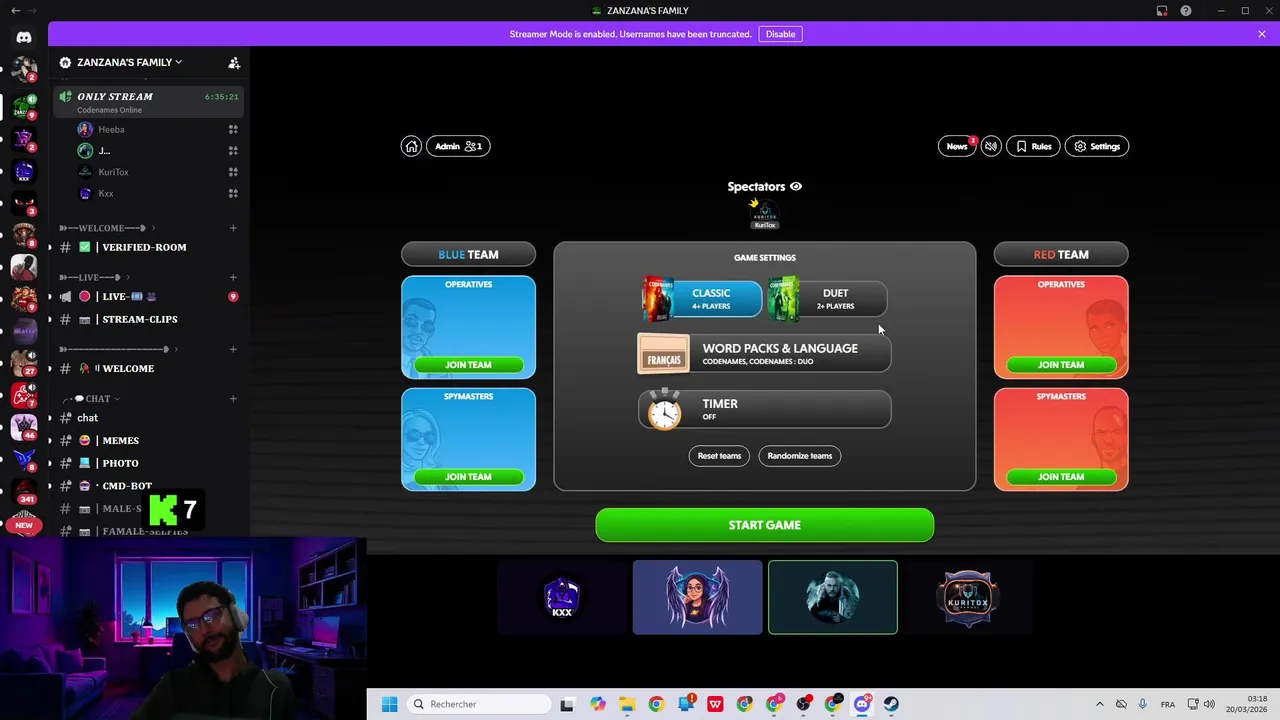Open the rose WELCOME channel
This screenshot has width=1280, height=720.
pyautogui.click(x=149, y=368)
